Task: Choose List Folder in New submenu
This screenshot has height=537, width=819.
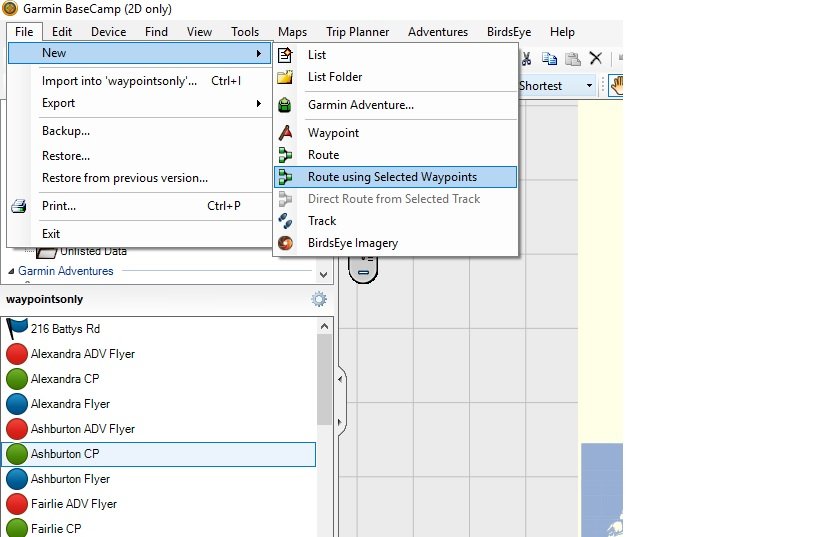Action: tap(395, 77)
